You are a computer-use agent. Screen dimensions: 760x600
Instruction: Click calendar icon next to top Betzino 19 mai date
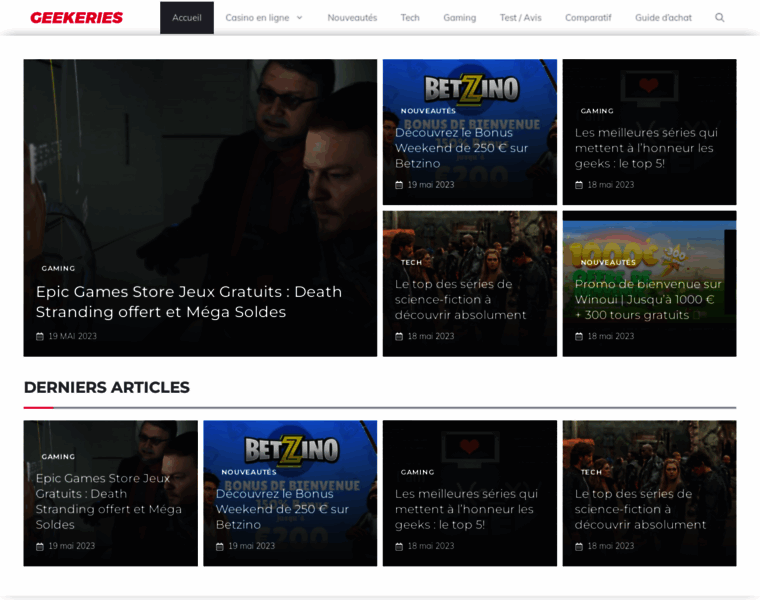[399, 185]
